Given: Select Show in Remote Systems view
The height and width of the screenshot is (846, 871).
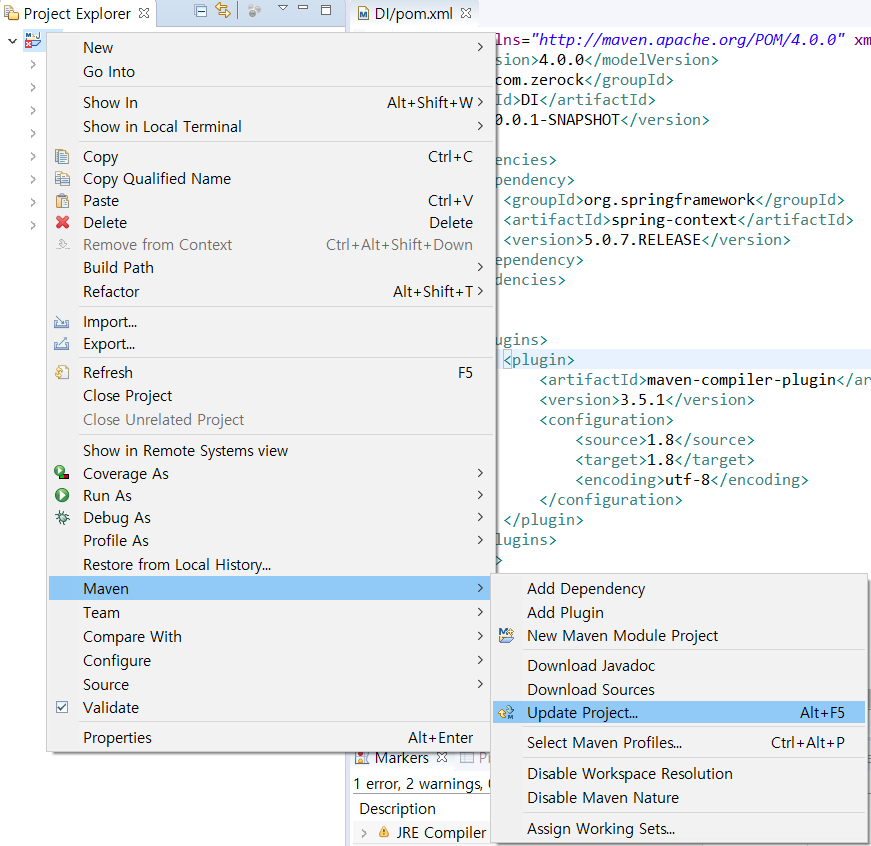Looking at the screenshot, I should [271, 450].
